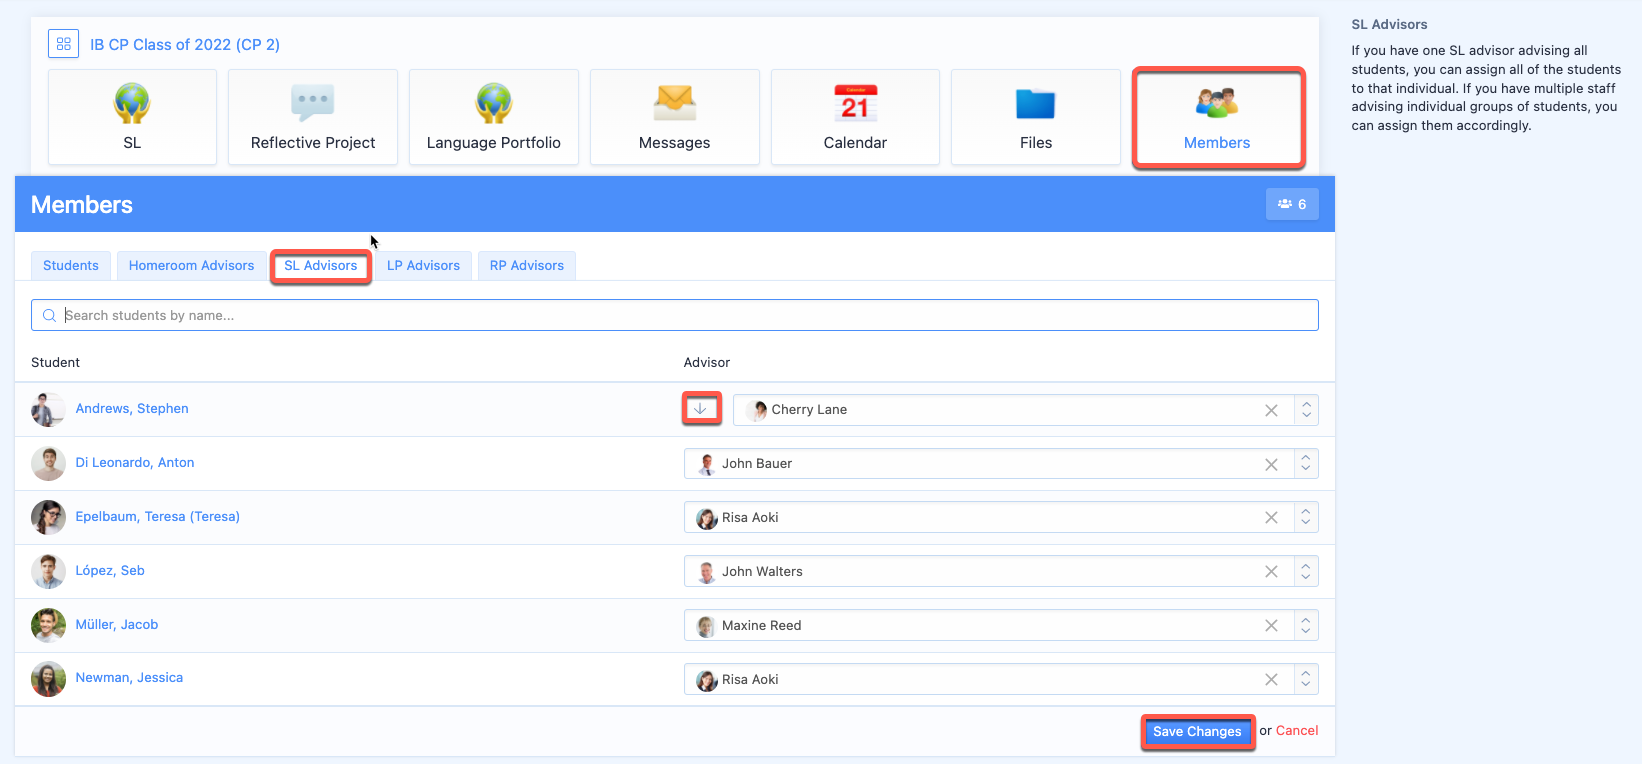
Task: Click Save Changes button
Action: click(1197, 732)
